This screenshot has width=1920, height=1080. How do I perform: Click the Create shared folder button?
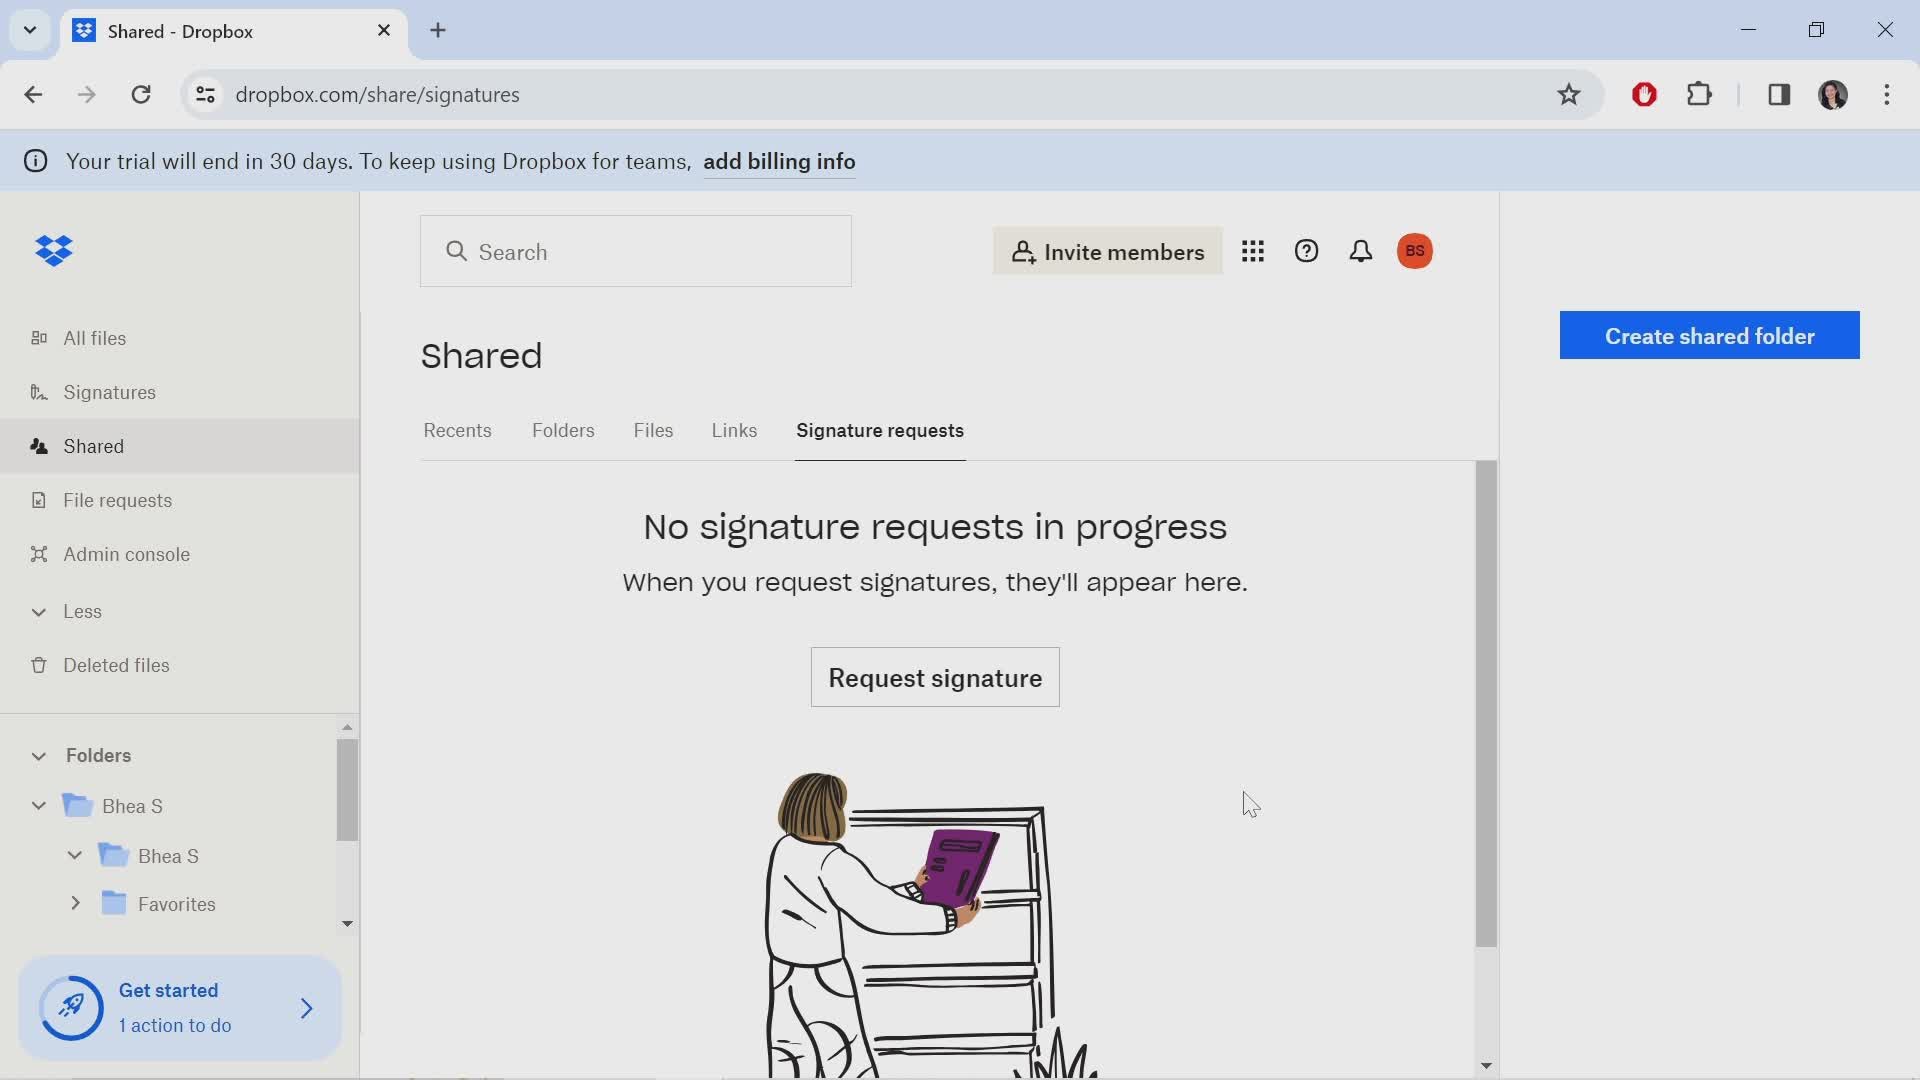click(1709, 335)
